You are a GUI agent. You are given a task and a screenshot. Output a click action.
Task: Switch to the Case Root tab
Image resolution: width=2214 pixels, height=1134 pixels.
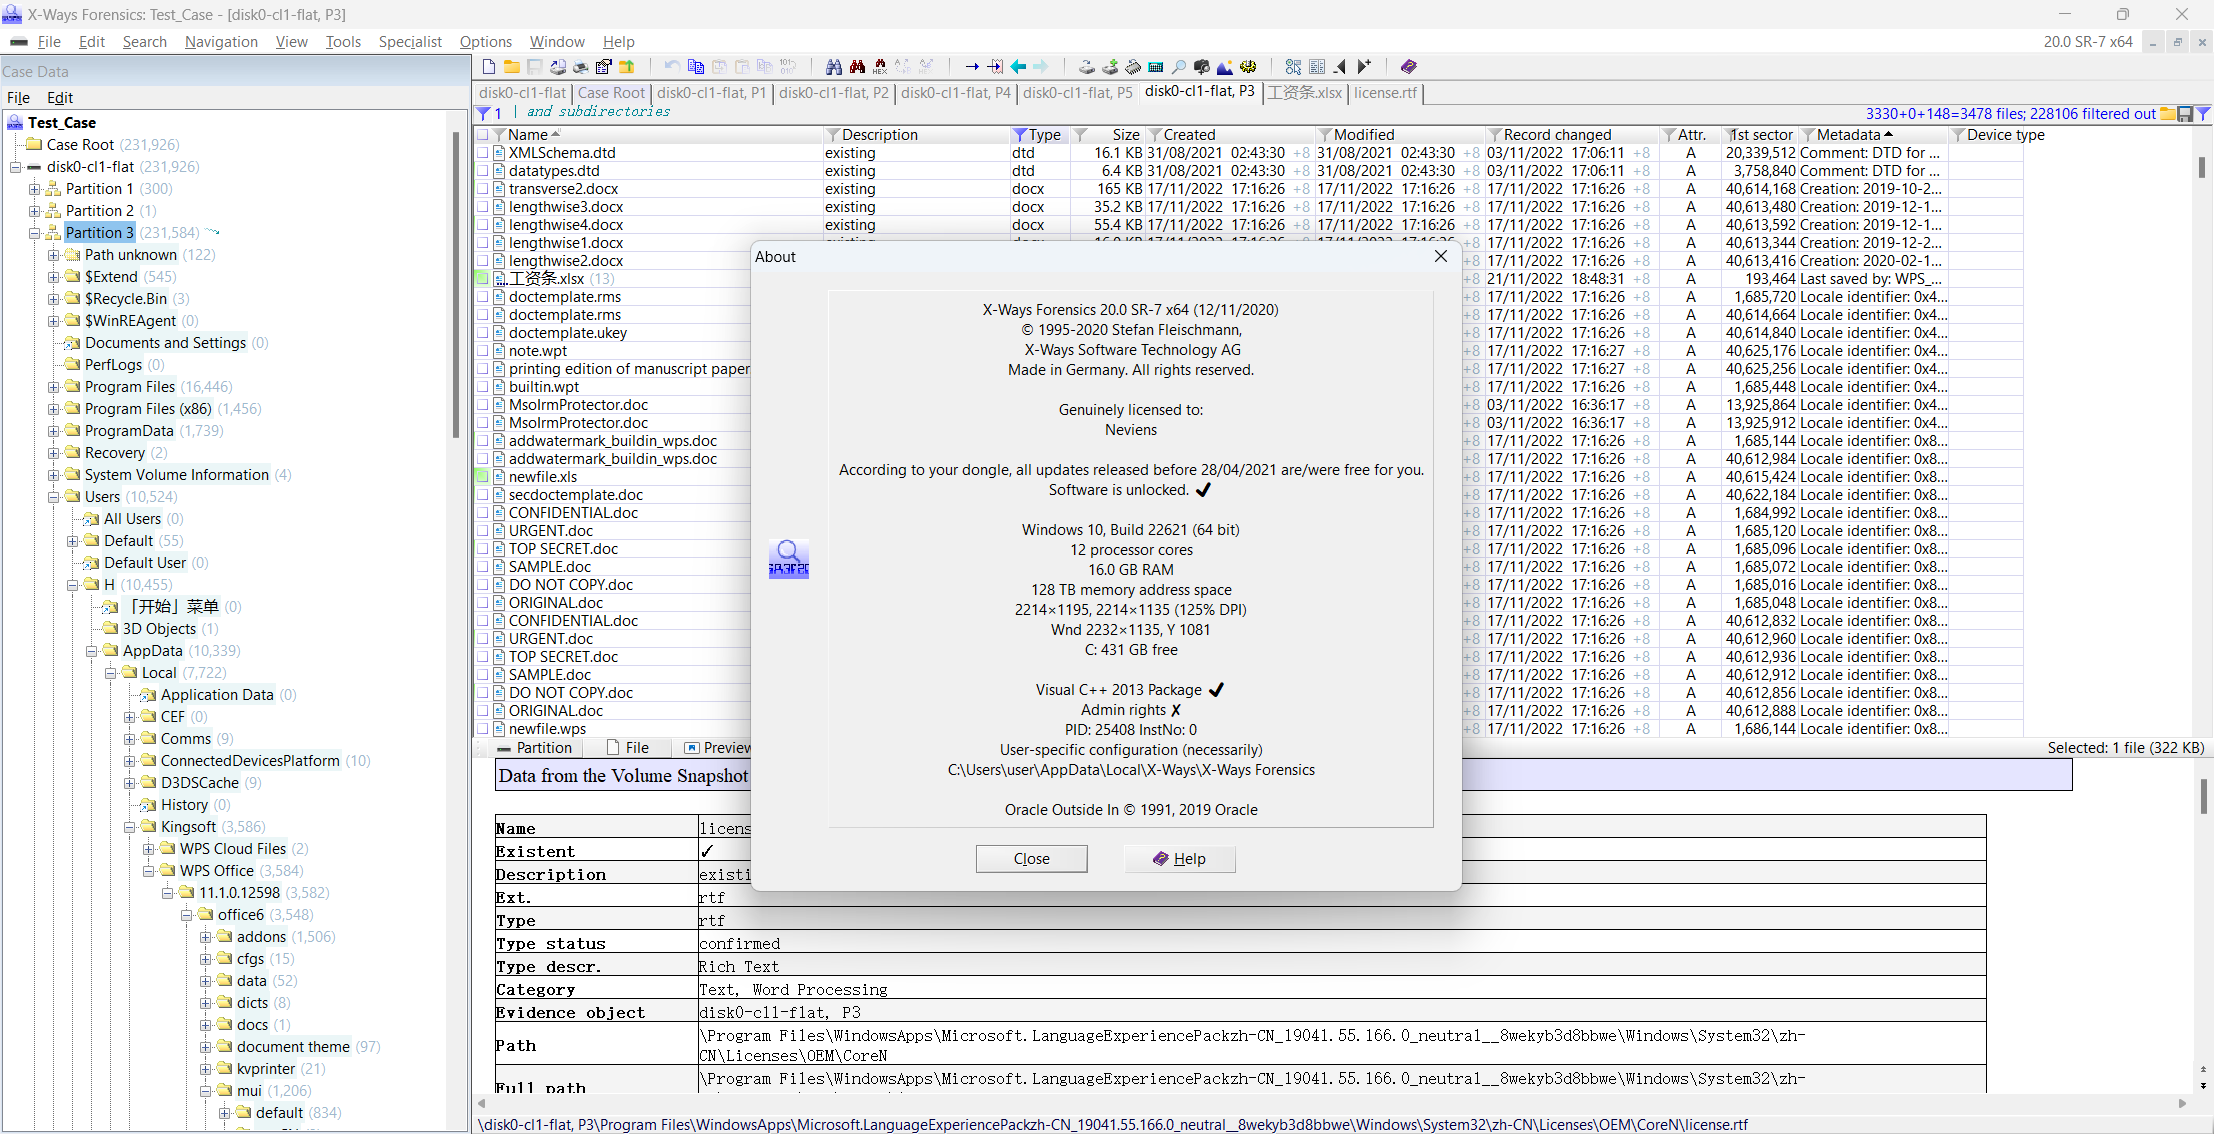click(x=611, y=93)
